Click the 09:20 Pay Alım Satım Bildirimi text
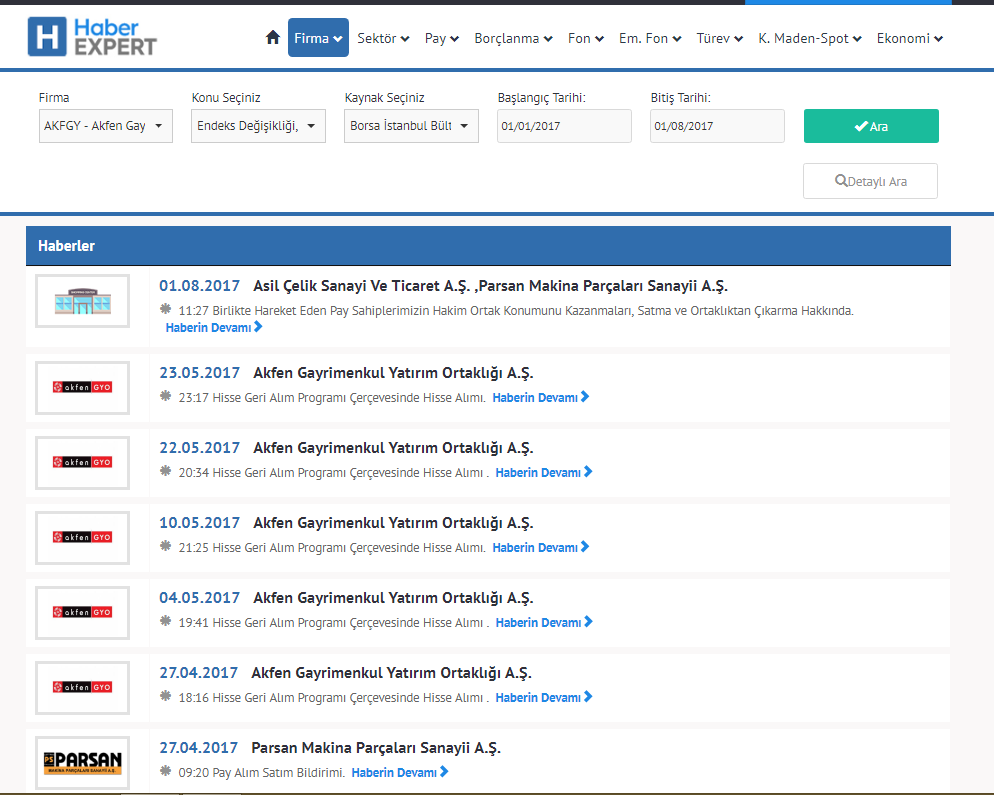 (262, 773)
